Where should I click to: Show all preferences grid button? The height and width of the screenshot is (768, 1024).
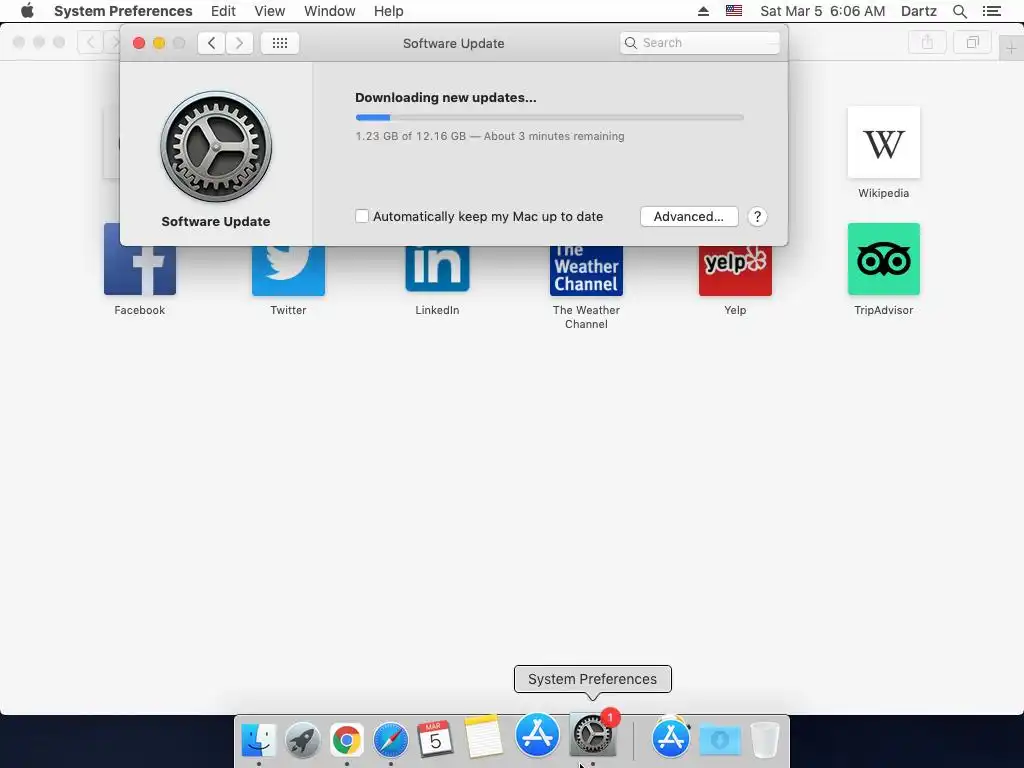(x=280, y=43)
